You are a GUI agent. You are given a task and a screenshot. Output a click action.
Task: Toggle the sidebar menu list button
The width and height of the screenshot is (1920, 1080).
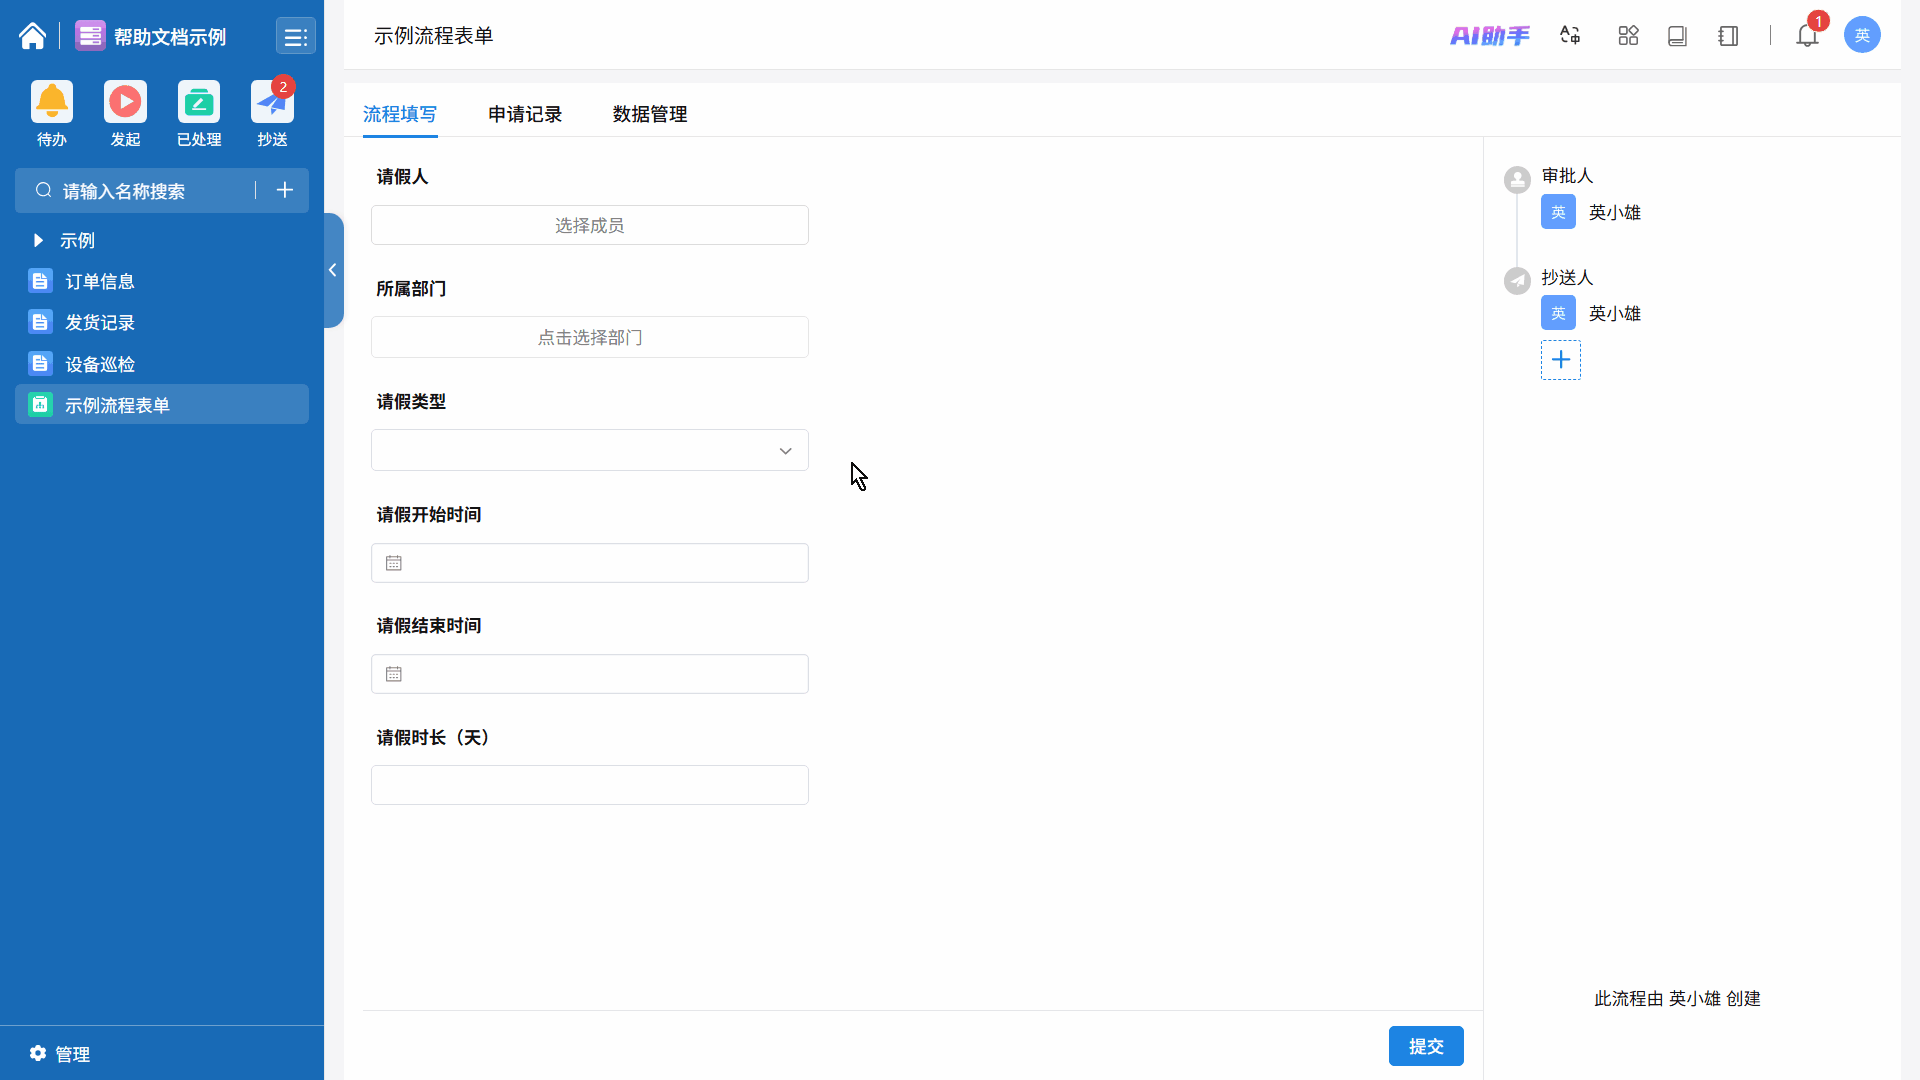295,37
